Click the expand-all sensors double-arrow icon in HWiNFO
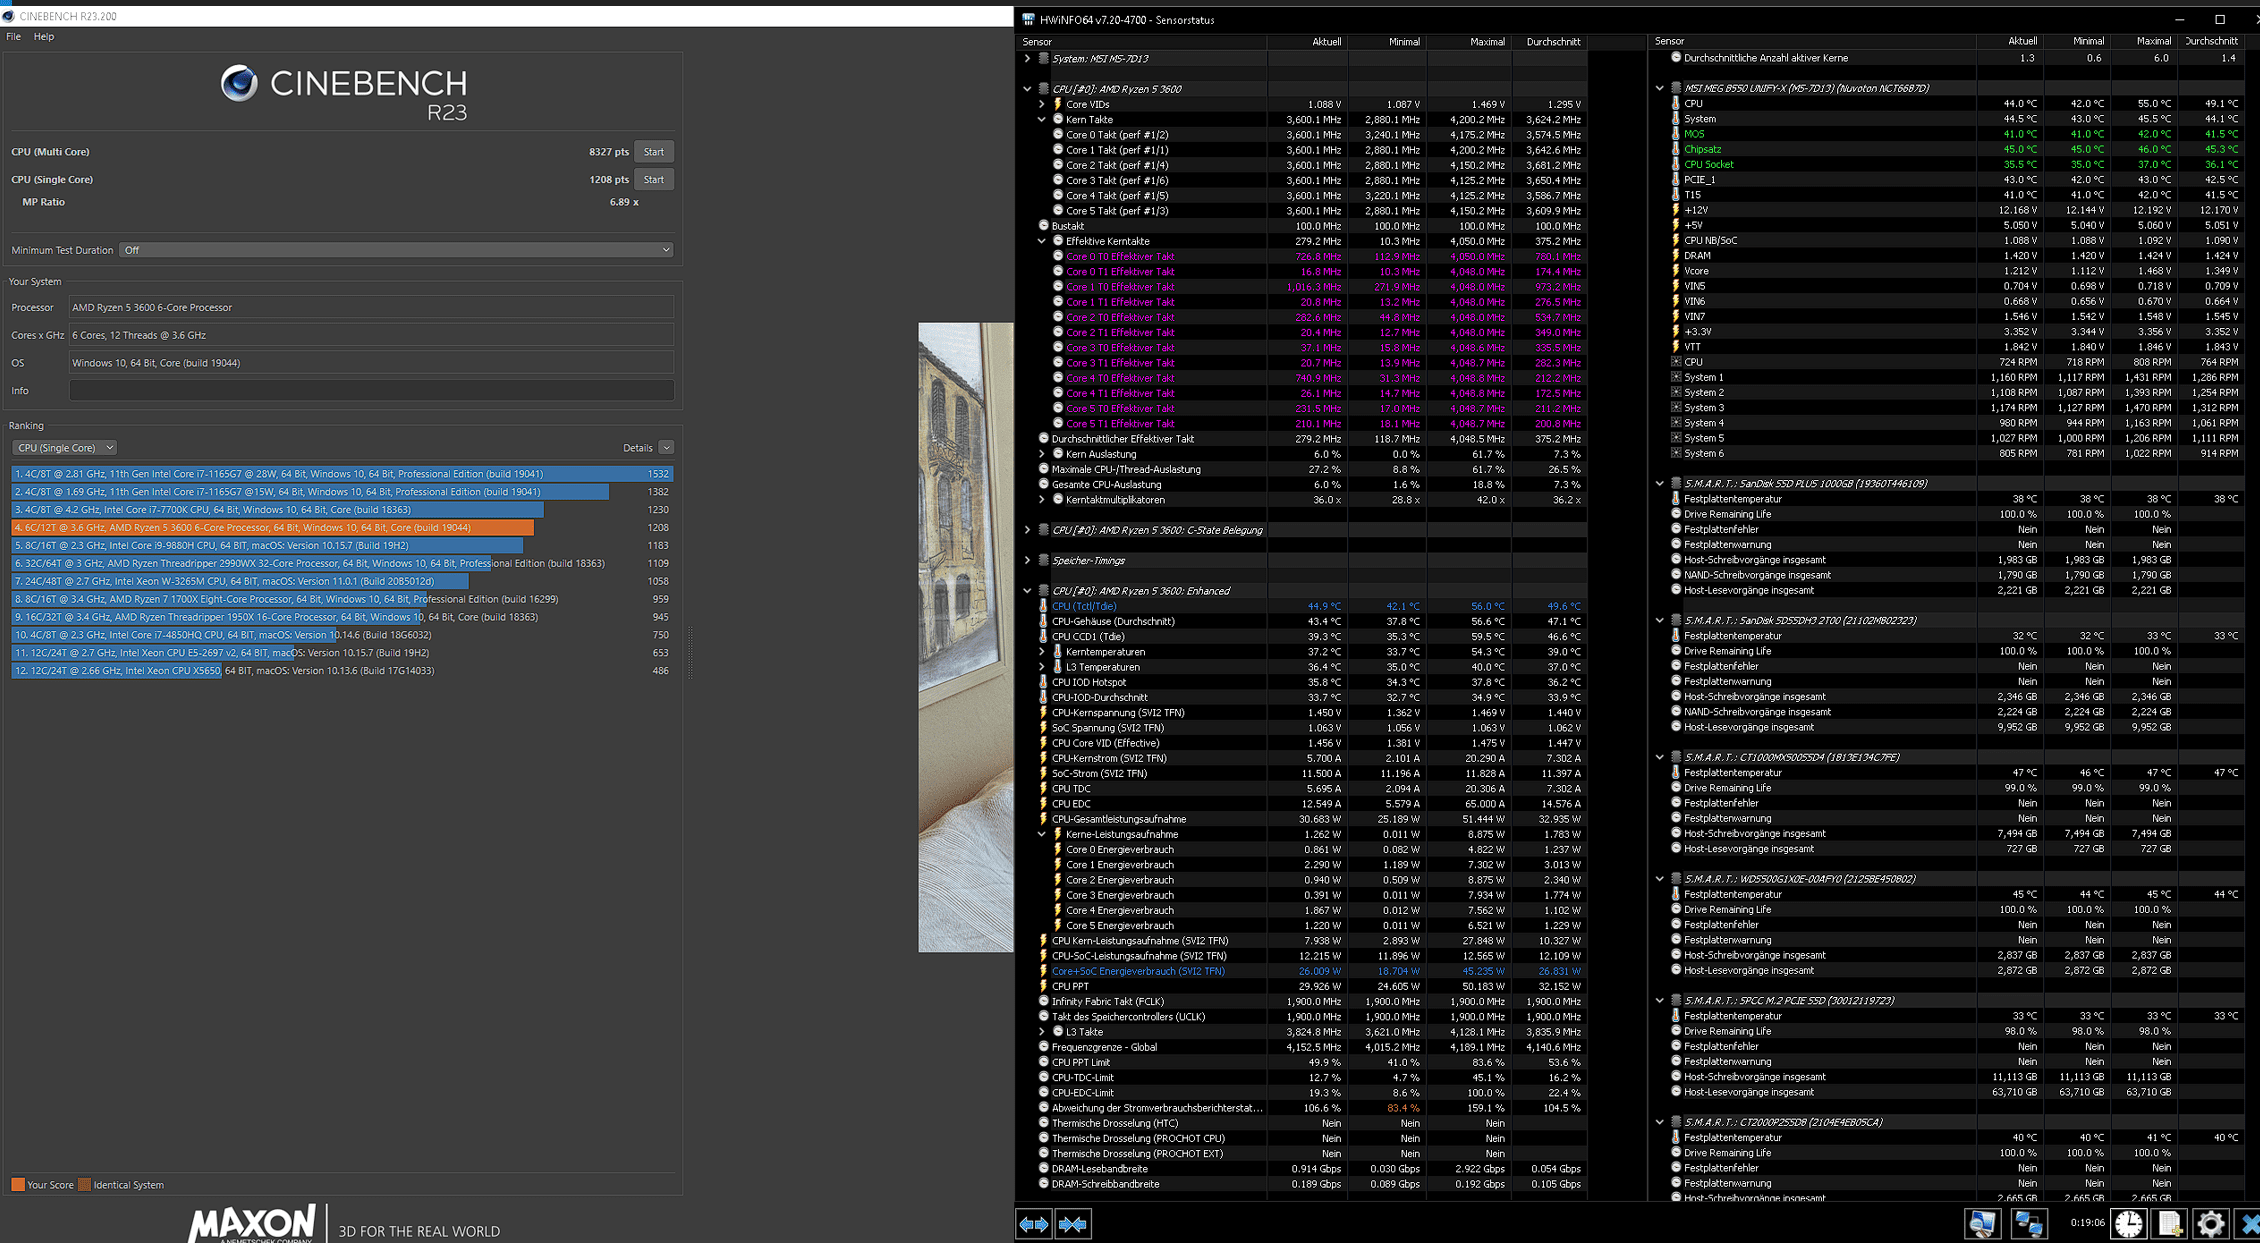This screenshot has width=2260, height=1243. (x=1033, y=1223)
